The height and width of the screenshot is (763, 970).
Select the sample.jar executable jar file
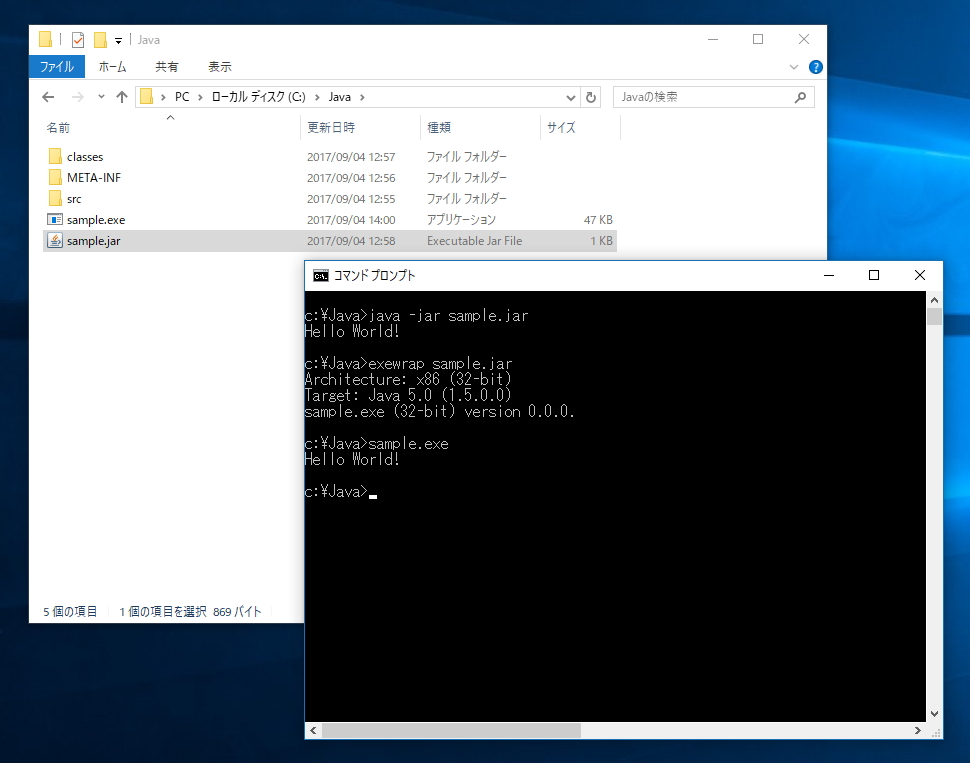tap(93, 240)
